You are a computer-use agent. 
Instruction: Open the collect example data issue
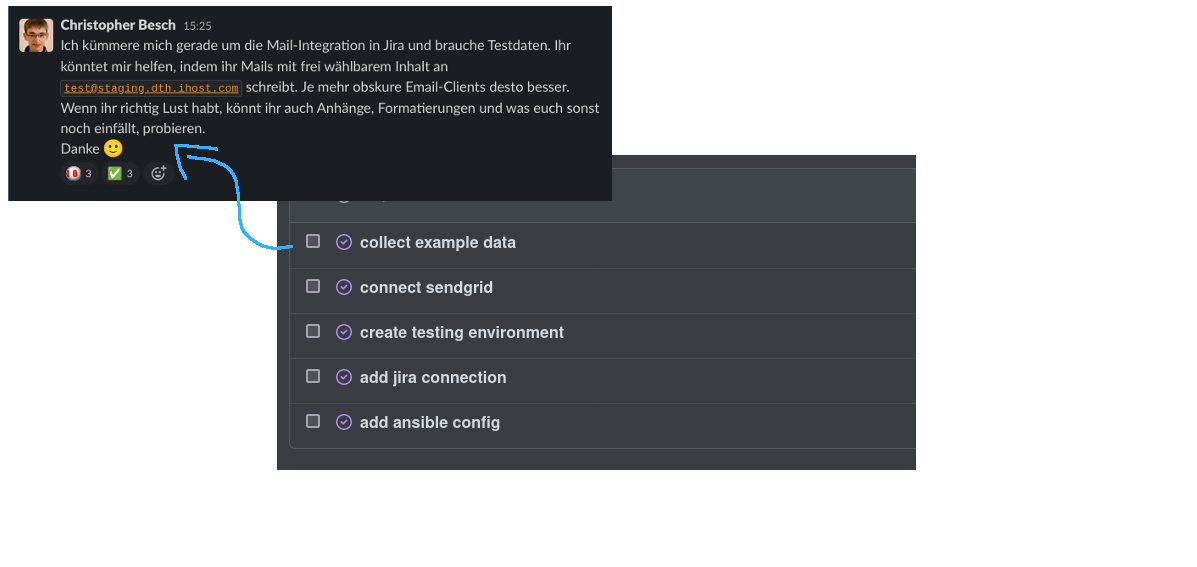pyautogui.click(x=438, y=242)
